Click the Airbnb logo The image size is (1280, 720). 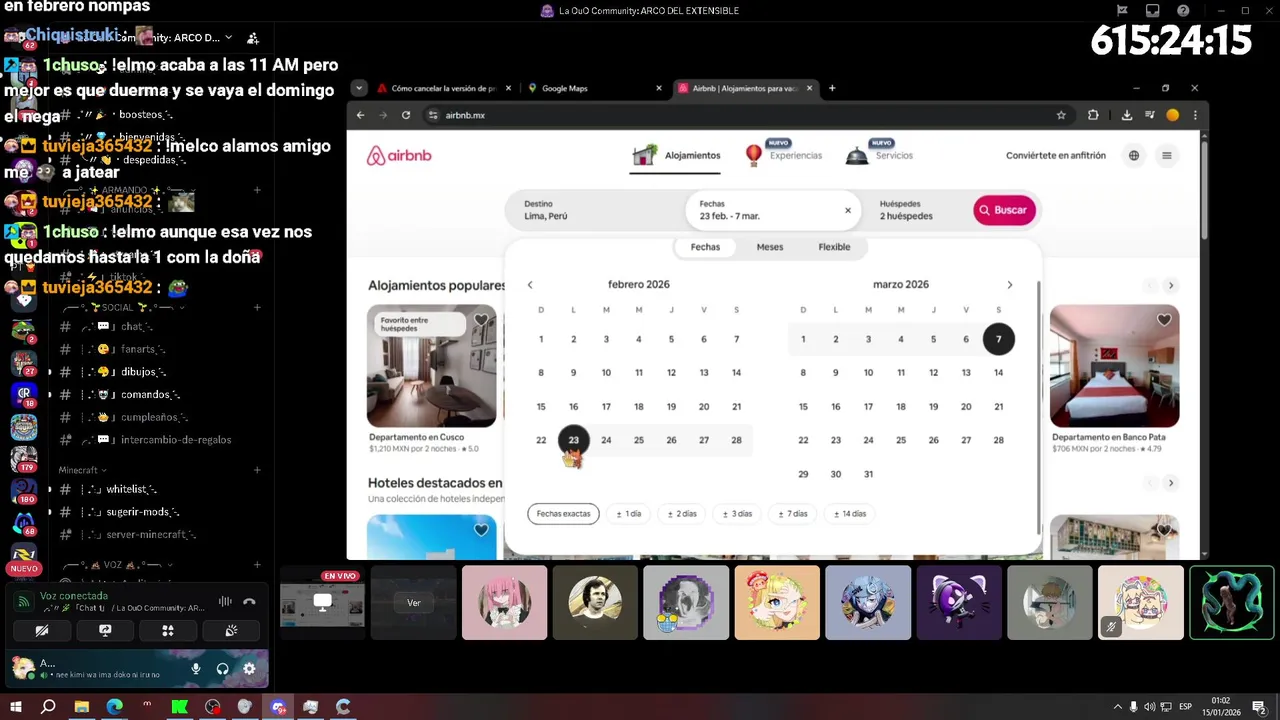pos(399,156)
